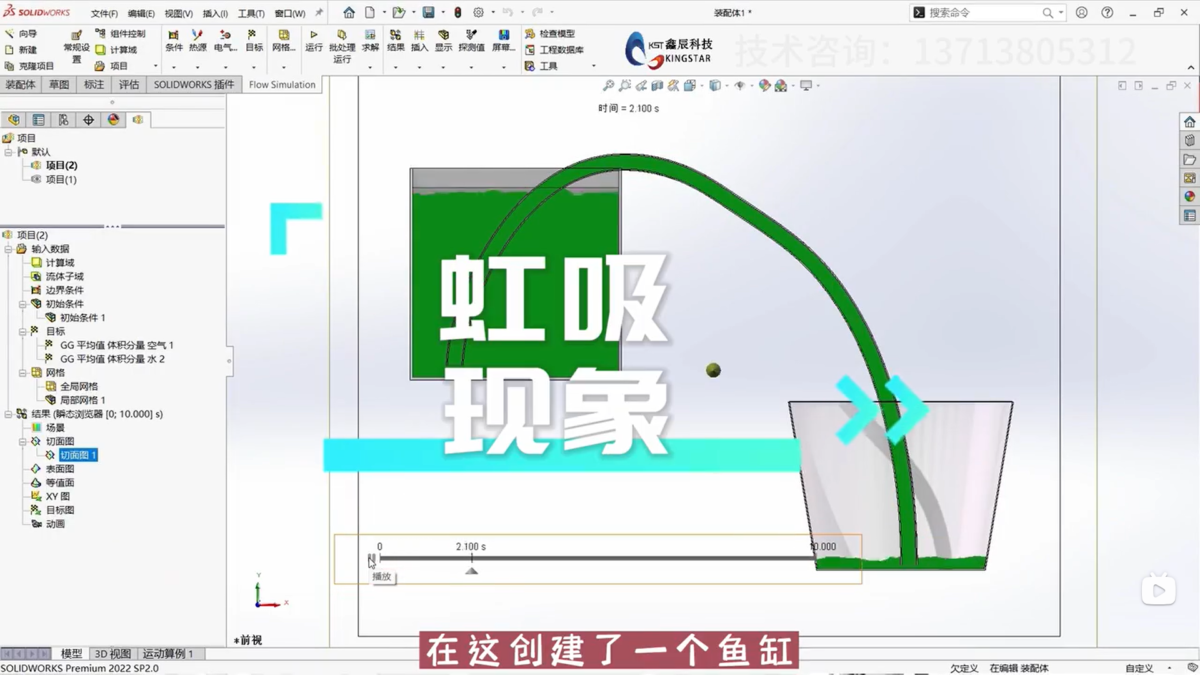This screenshot has height=675, width=1200.
Task: Select the Flow Simulation ribbon tab
Action: pos(282,85)
